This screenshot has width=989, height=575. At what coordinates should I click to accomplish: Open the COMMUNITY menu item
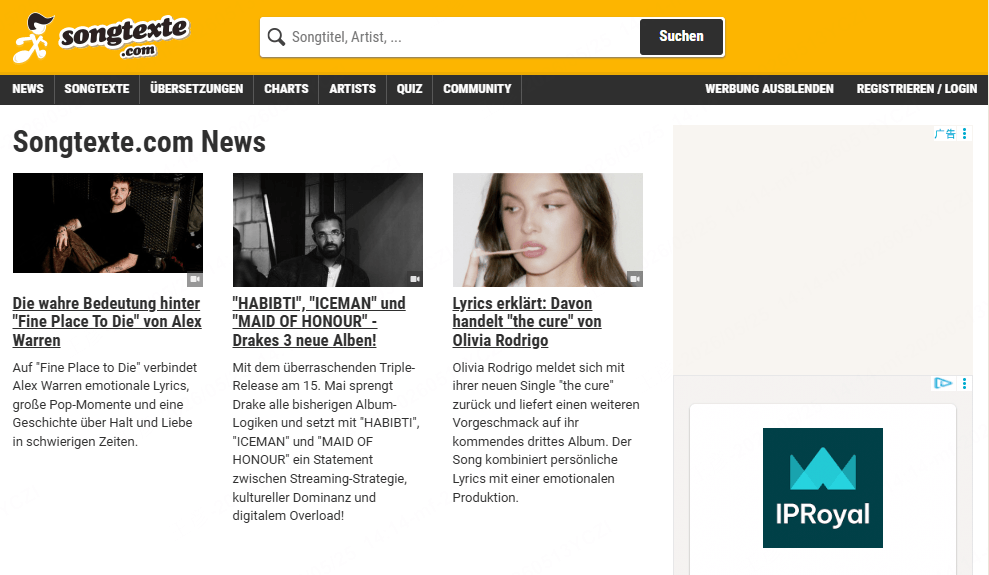[477, 89]
